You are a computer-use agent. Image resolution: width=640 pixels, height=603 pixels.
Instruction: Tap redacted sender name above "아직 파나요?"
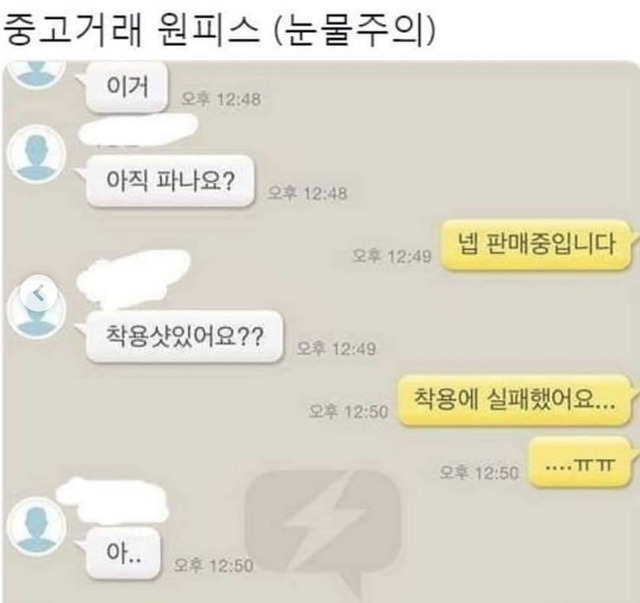click(x=137, y=128)
